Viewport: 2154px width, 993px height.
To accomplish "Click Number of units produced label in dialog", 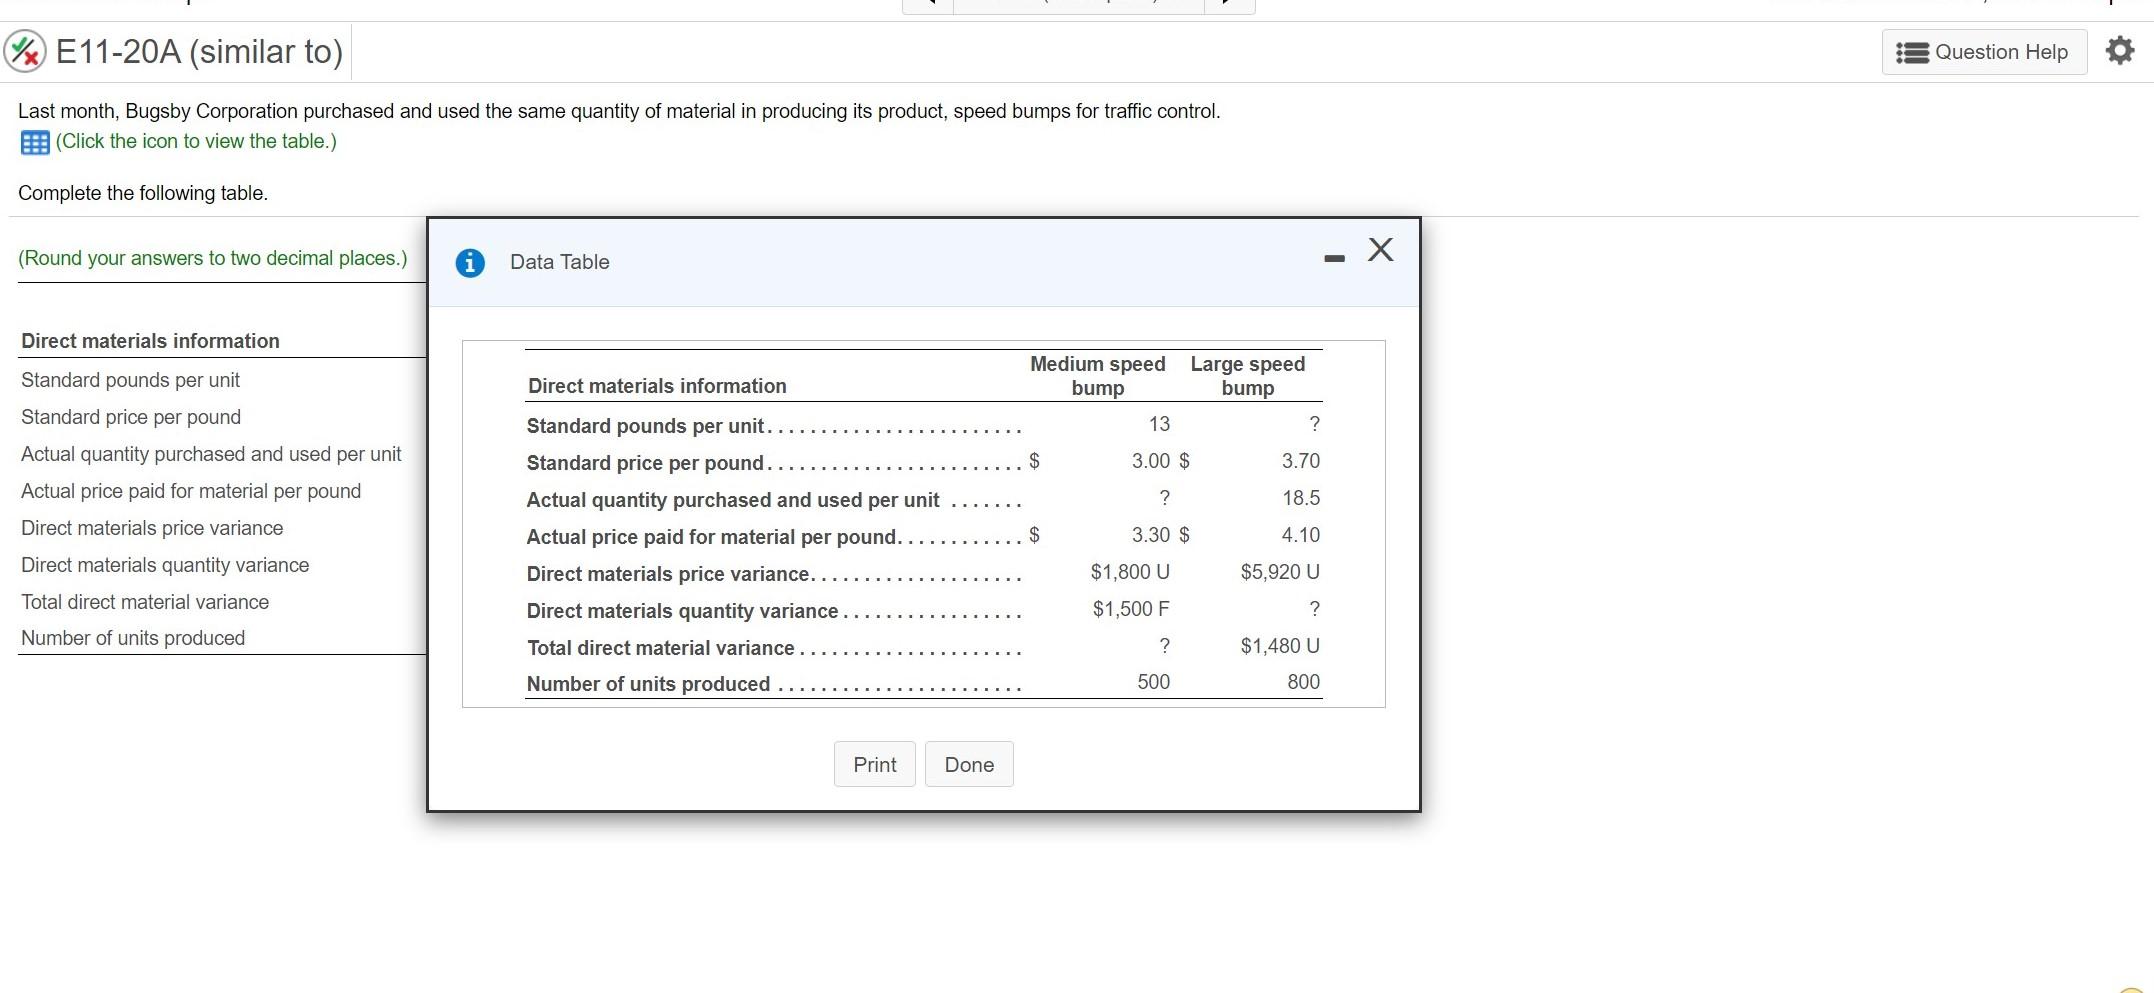I will pyautogui.click(x=648, y=684).
